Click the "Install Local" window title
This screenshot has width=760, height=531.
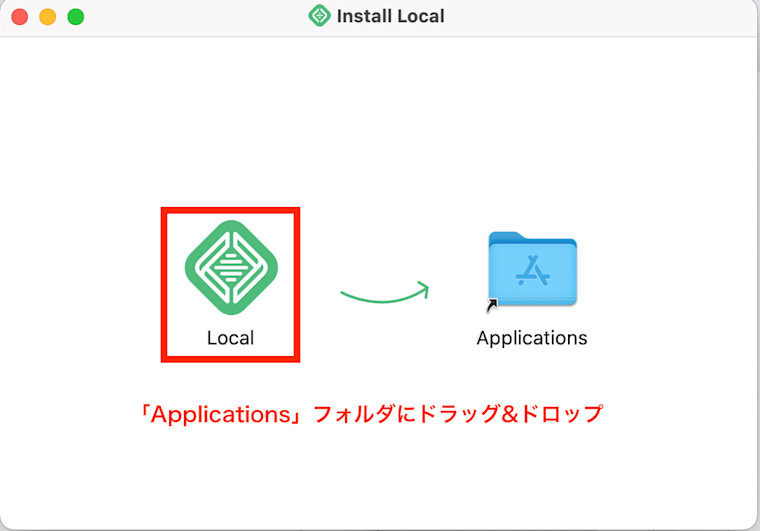click(390, 16)
